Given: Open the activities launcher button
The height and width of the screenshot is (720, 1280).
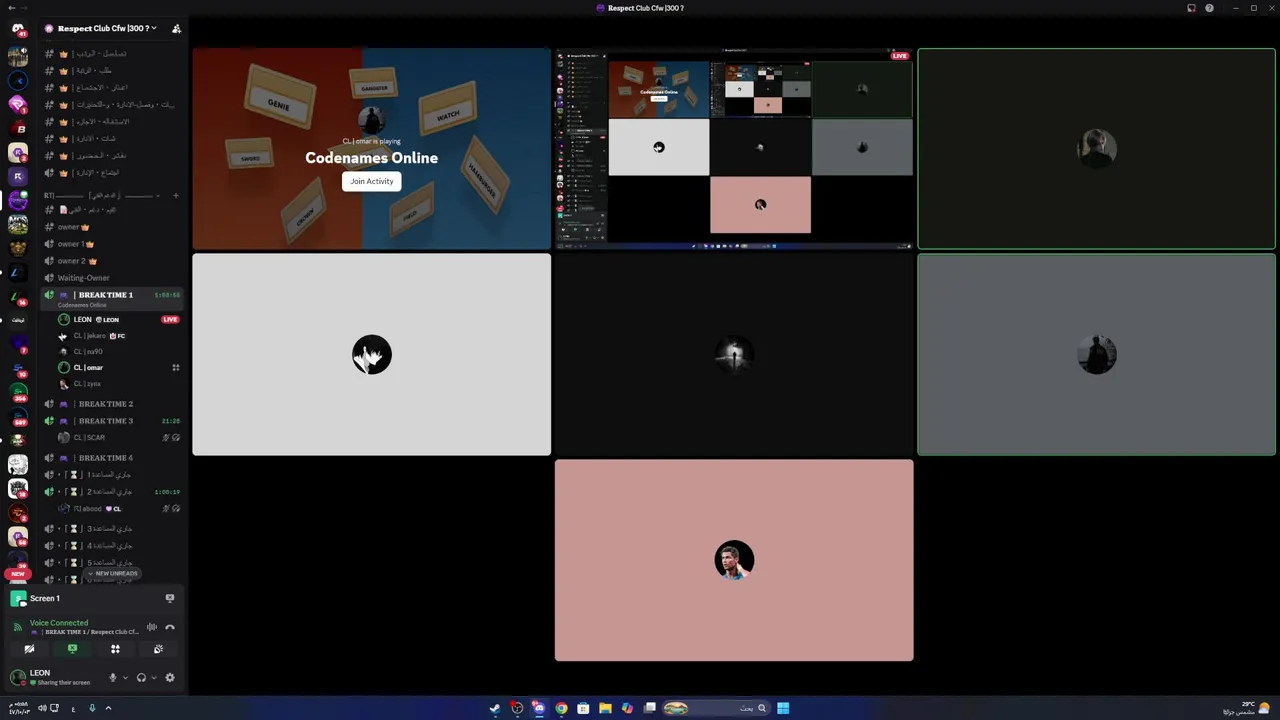Looking at the screenshot, I should (115, 649).
